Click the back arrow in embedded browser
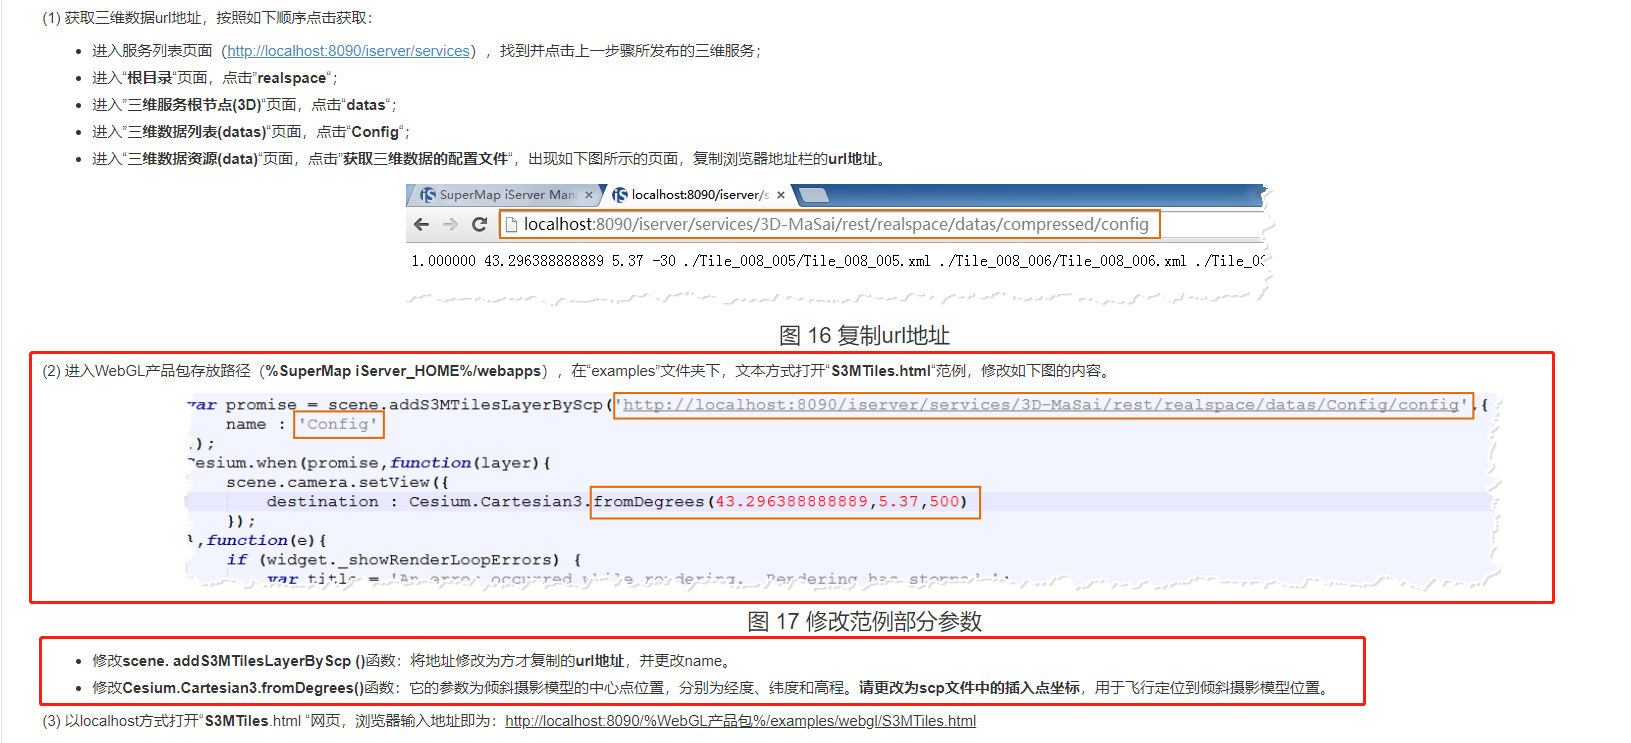The image size is (1631, 743). 422,224
